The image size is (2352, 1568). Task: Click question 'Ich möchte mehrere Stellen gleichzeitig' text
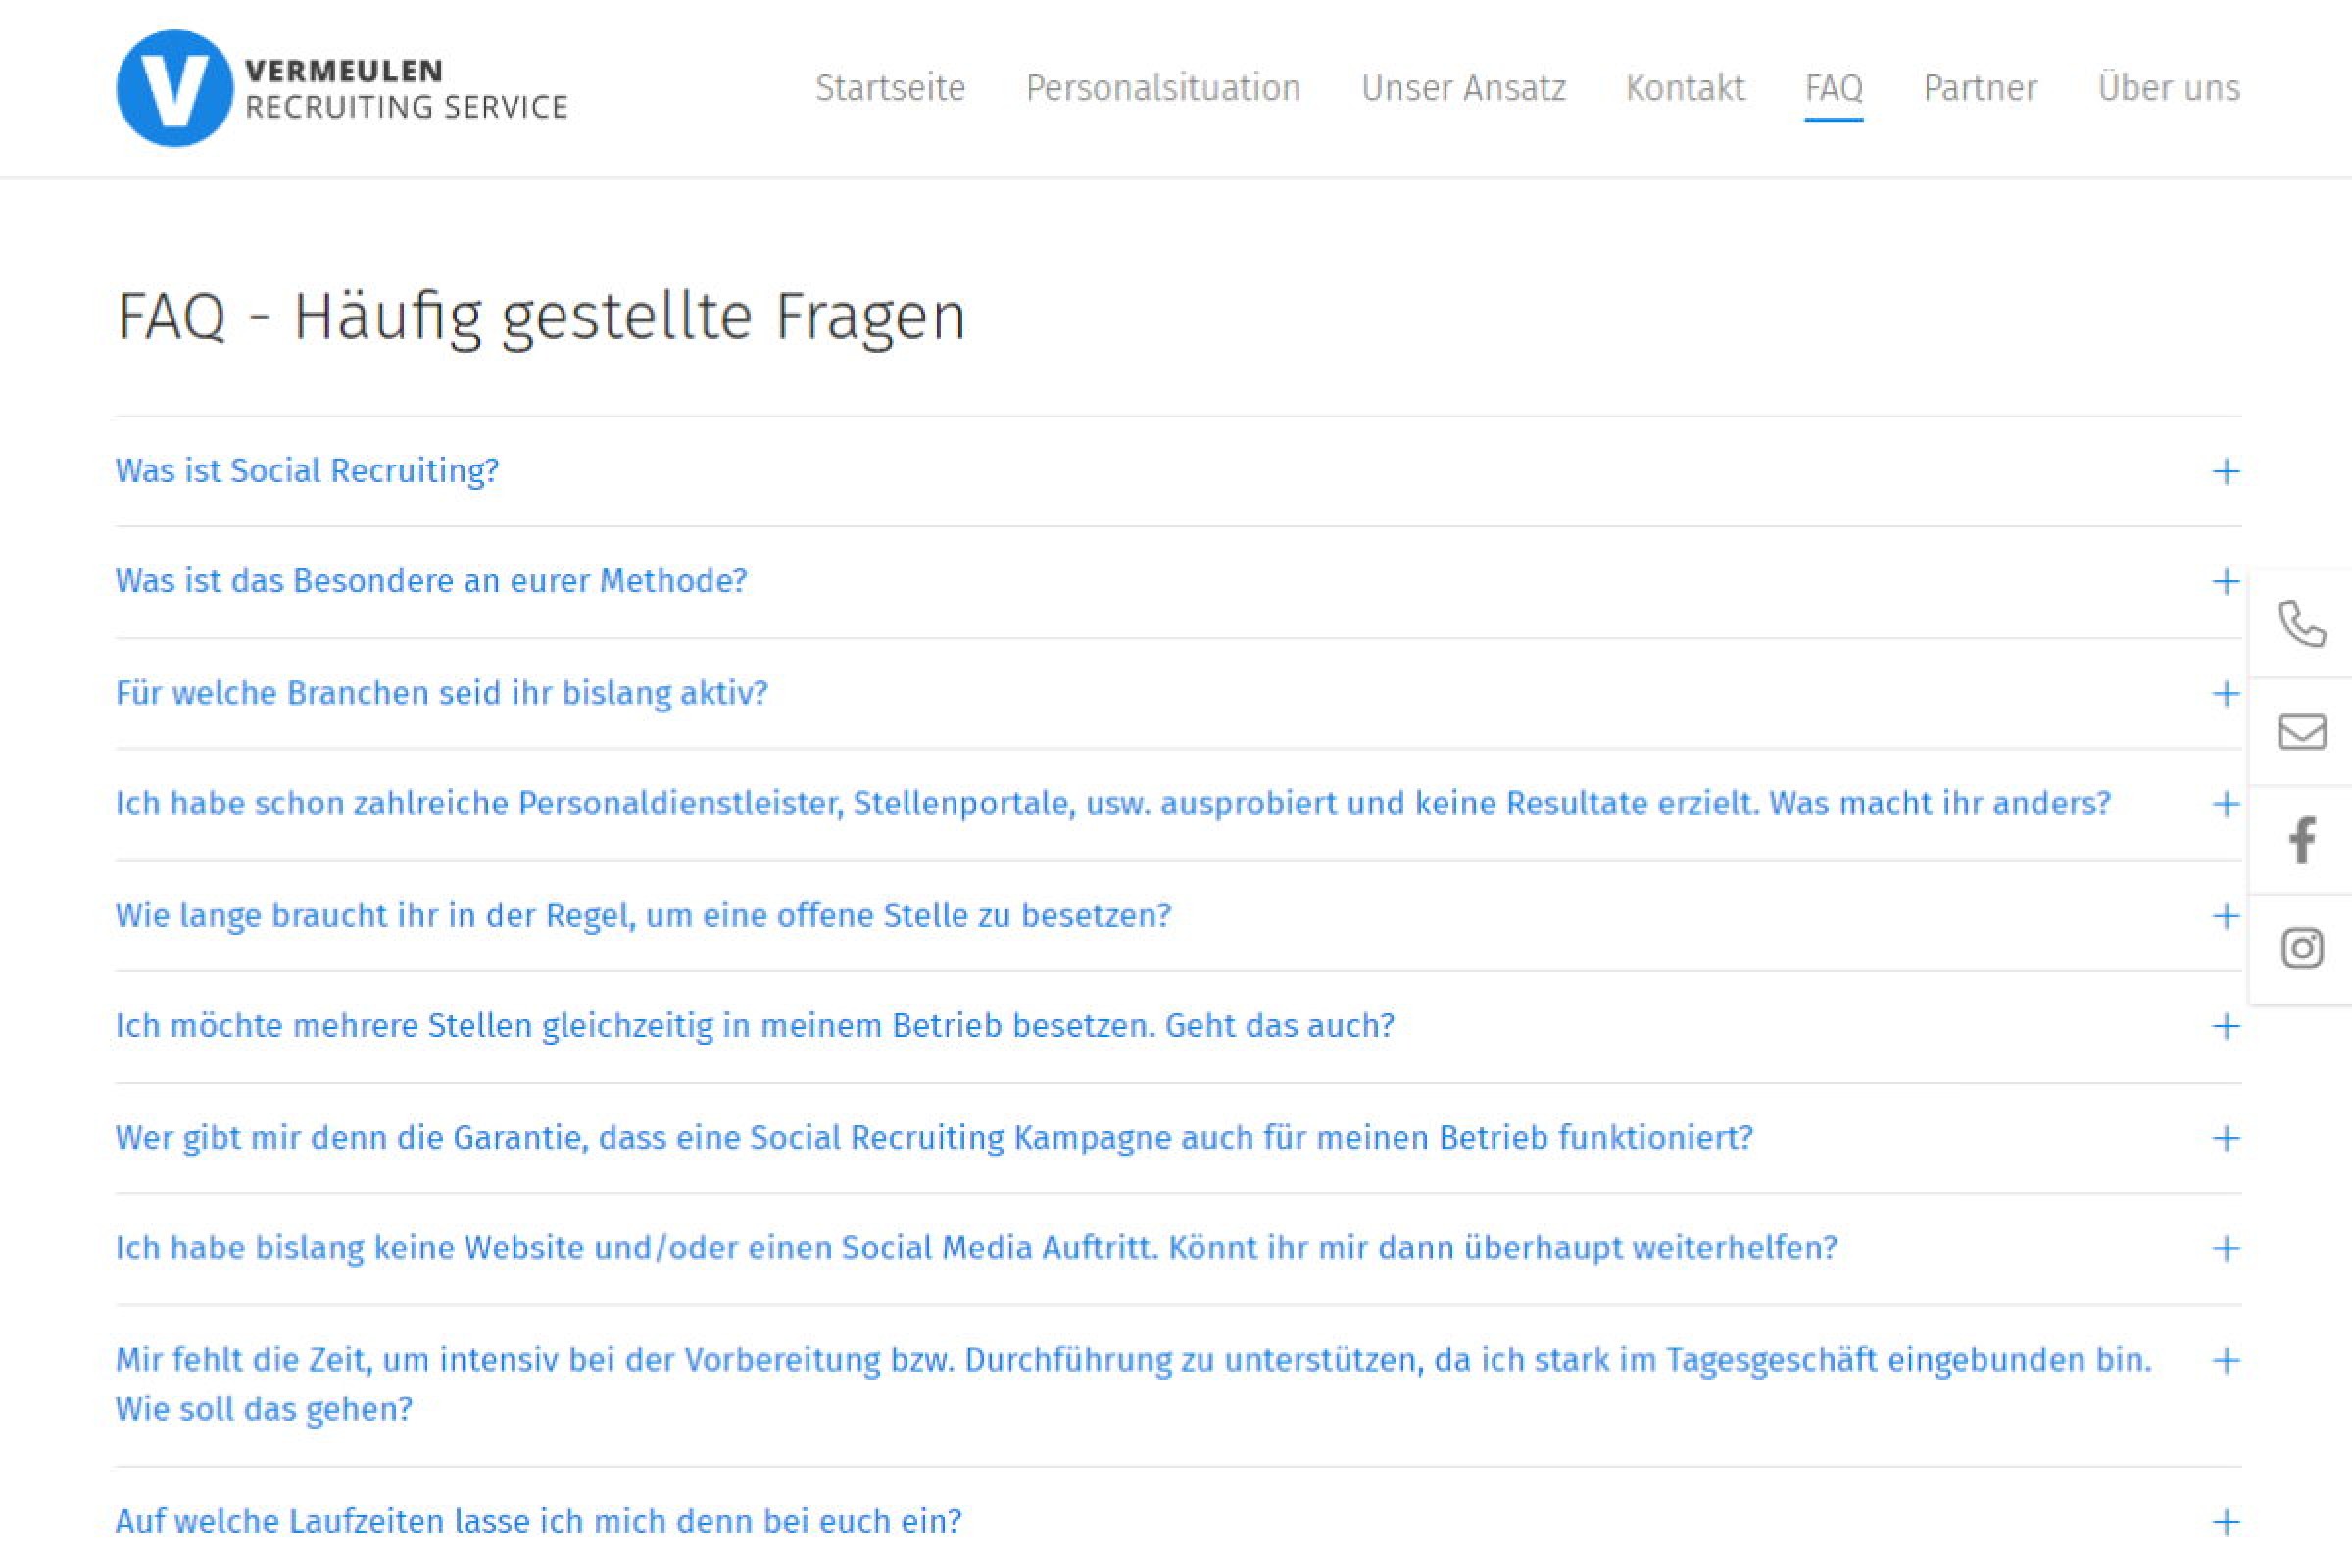pos(754,1026)
